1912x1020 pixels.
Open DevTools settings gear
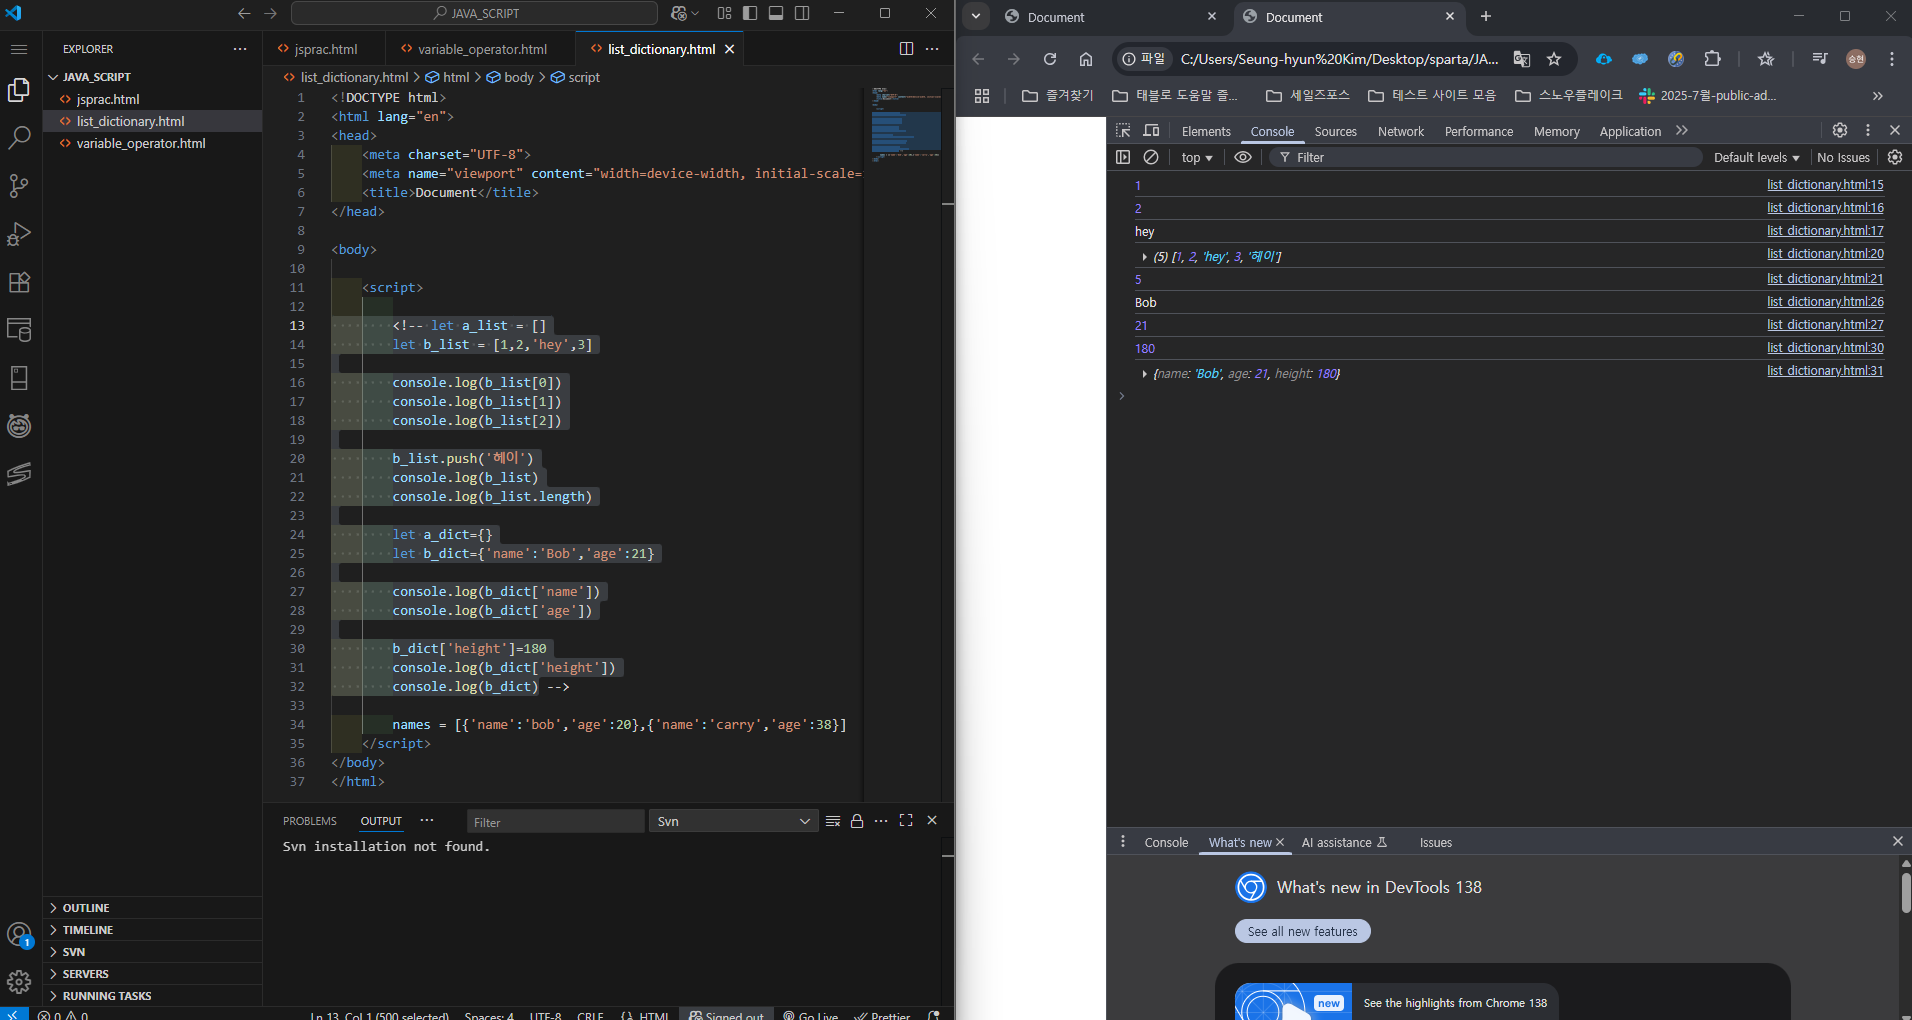click(1839, 130)
